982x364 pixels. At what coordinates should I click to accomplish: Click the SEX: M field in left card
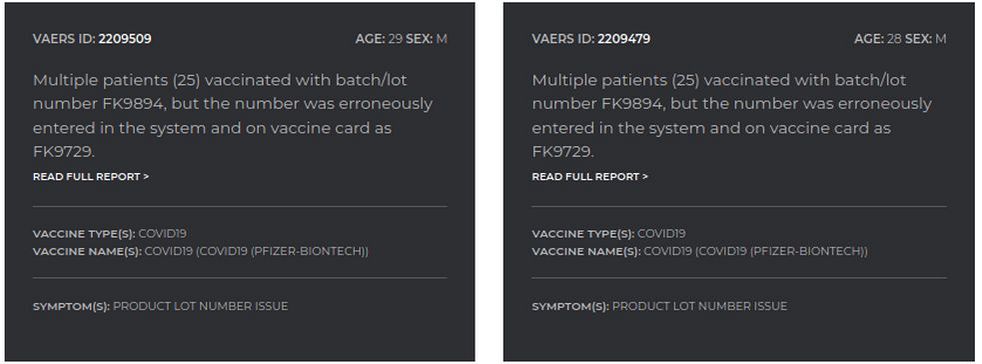[426, 39]
